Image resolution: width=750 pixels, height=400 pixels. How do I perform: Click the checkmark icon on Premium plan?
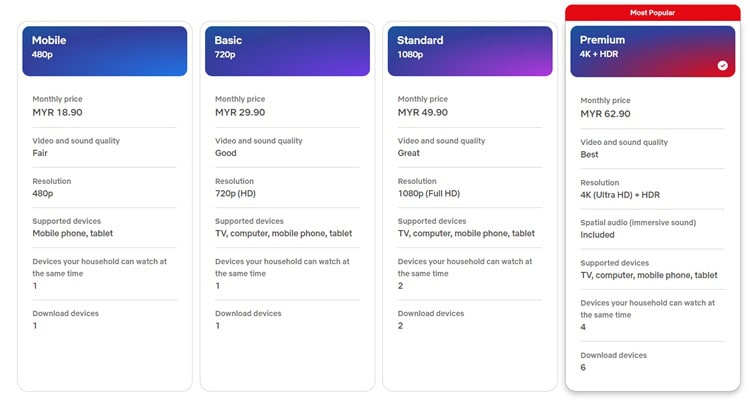tap(722, 66)
